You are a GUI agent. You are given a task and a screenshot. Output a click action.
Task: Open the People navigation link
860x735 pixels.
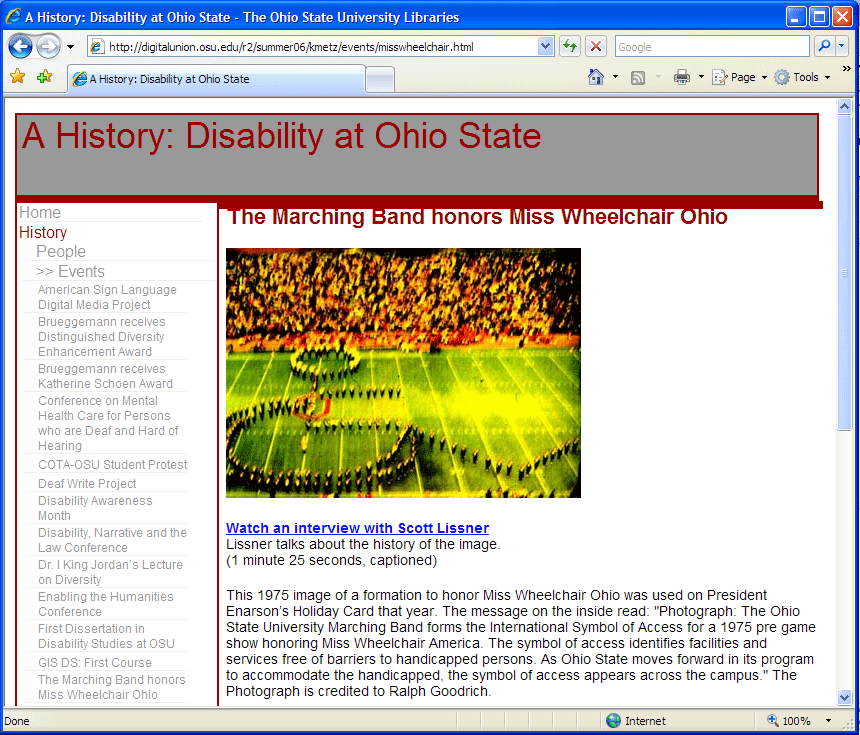[61, 251]
